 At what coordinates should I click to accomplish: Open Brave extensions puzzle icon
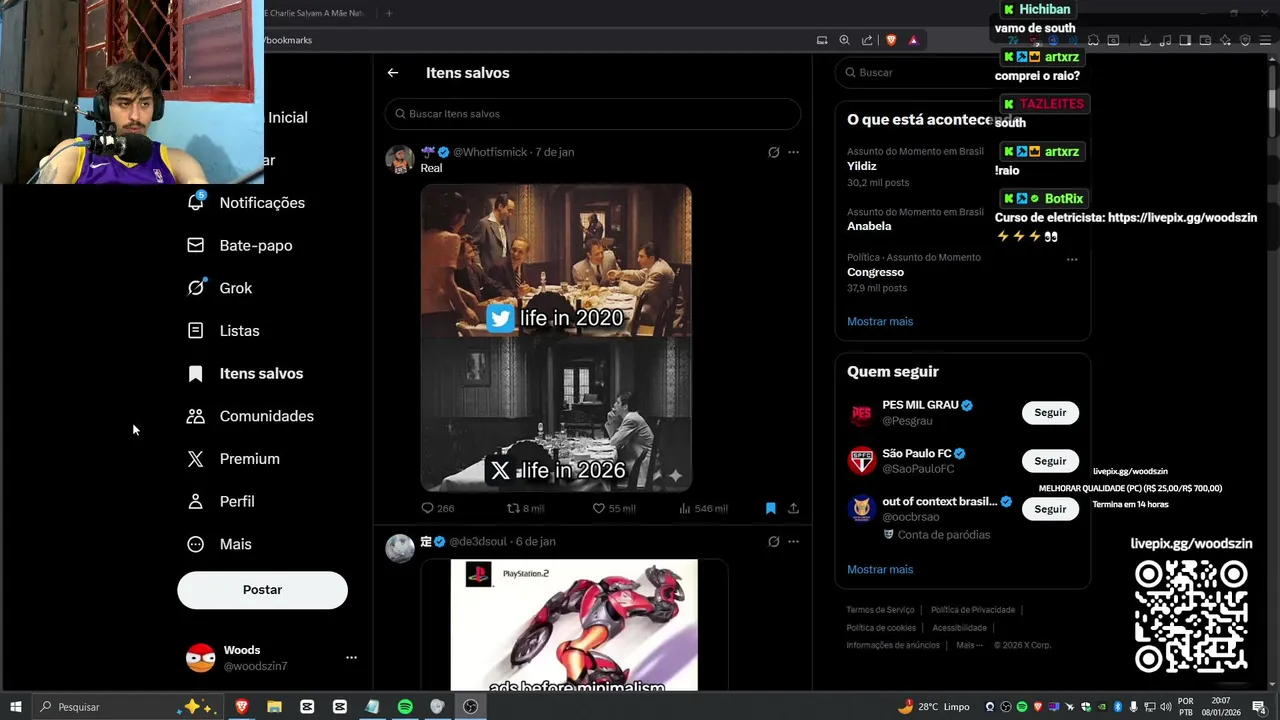click(x=1093, y=40)
